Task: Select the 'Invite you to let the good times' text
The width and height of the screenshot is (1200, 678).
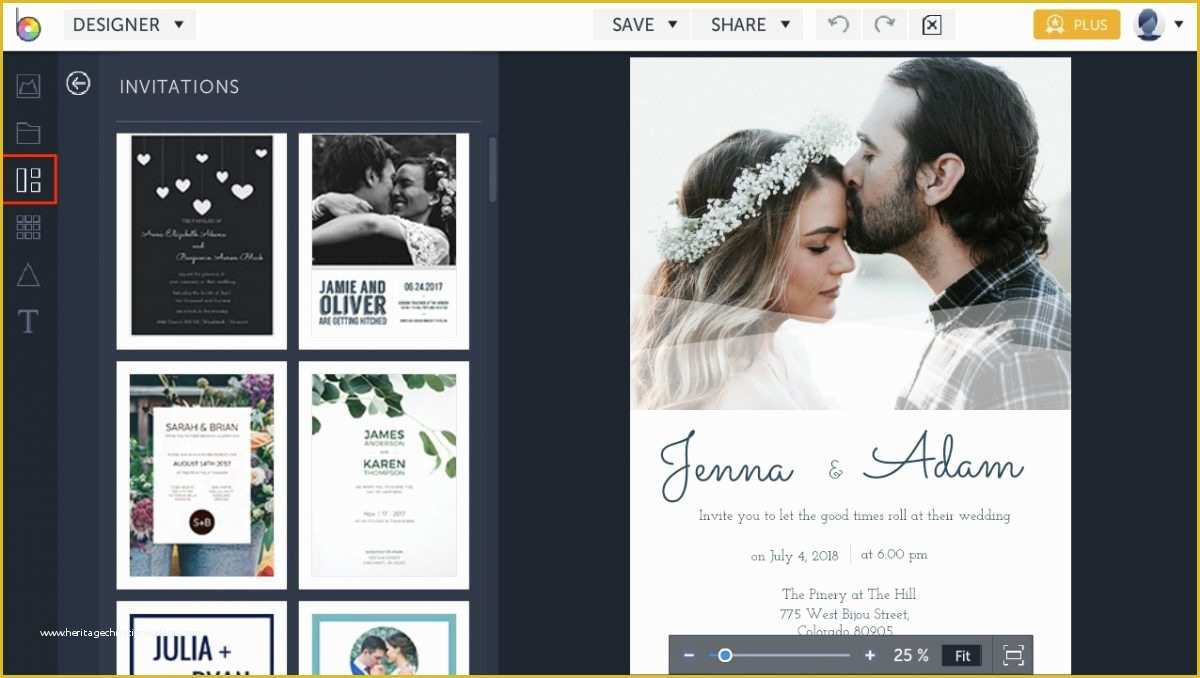Action: coord(854,516)
